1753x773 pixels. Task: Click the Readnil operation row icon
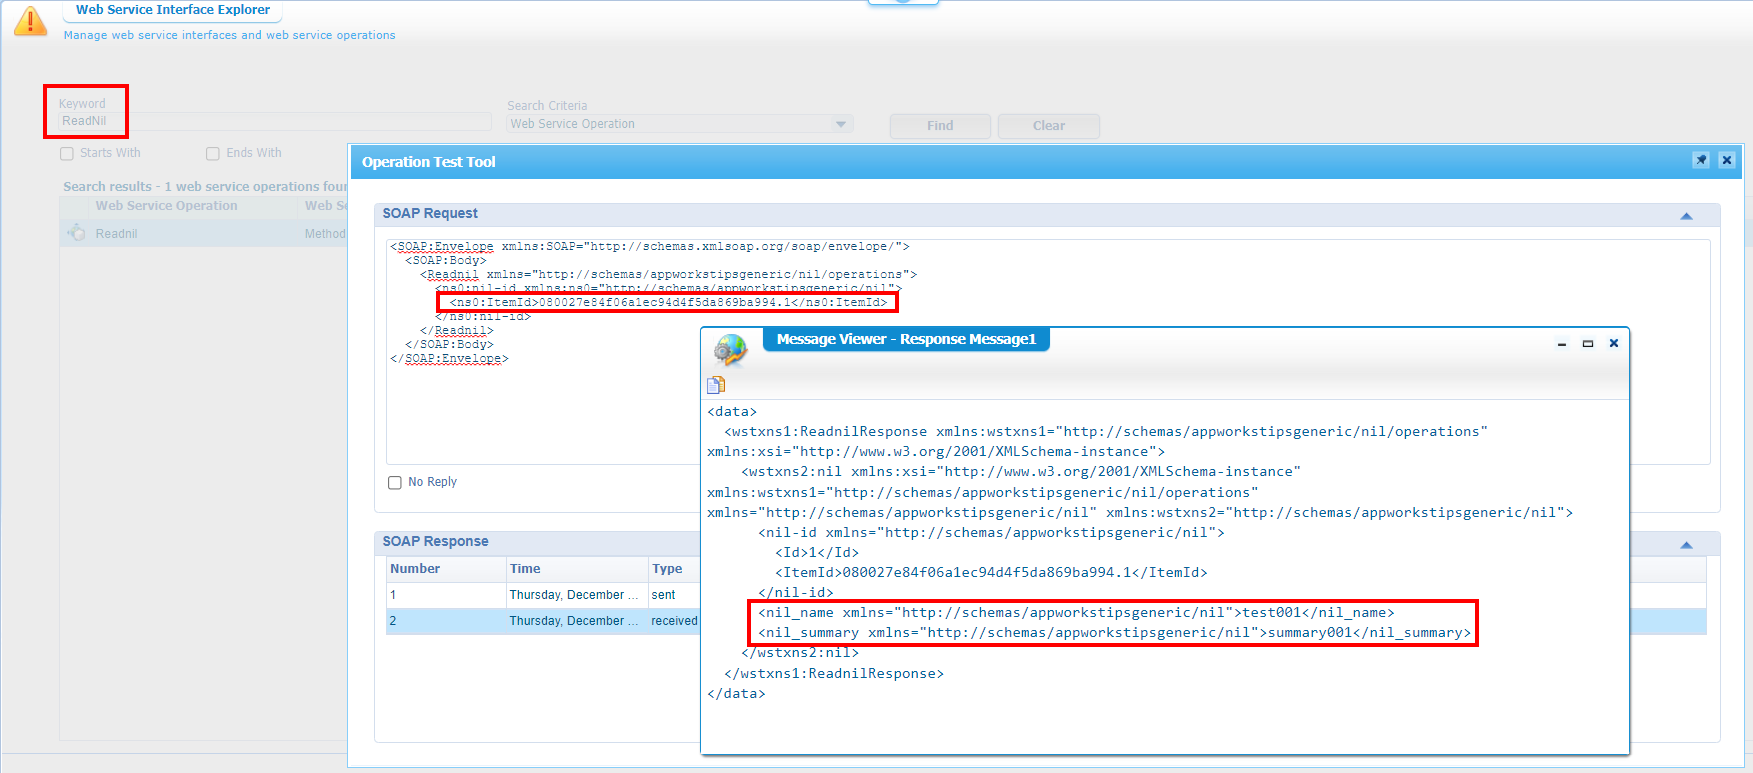tap(77, 233)
